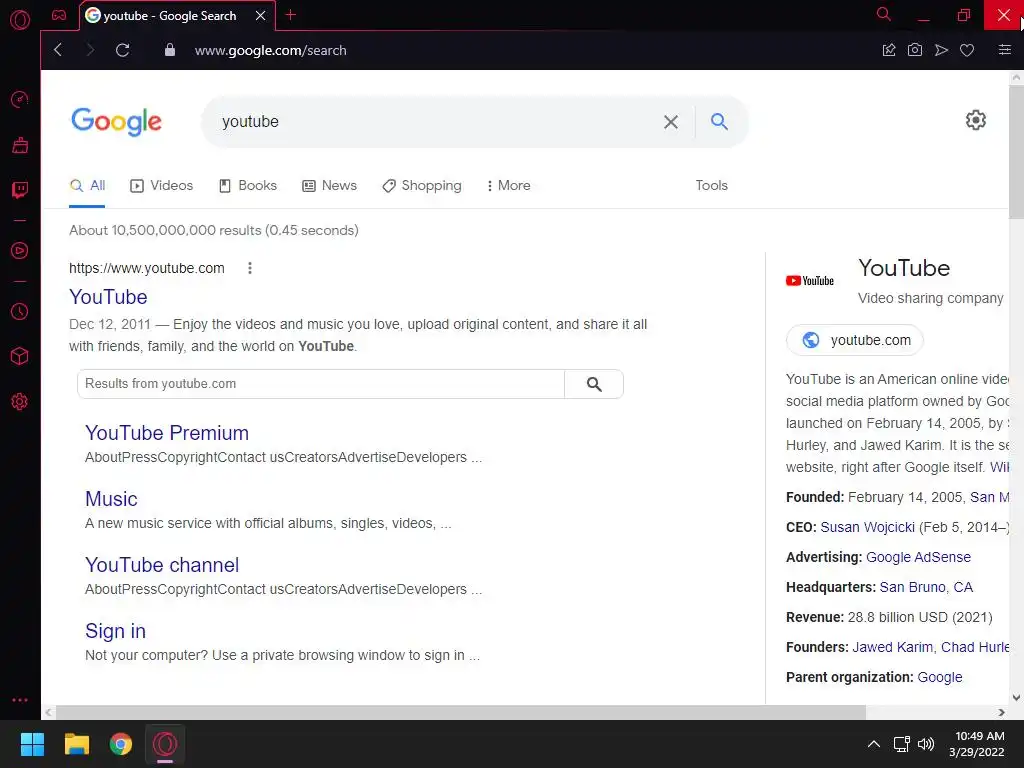Open the taskbar clock showing 10:49 AM

pyautogui.click(x=976, y=744)
